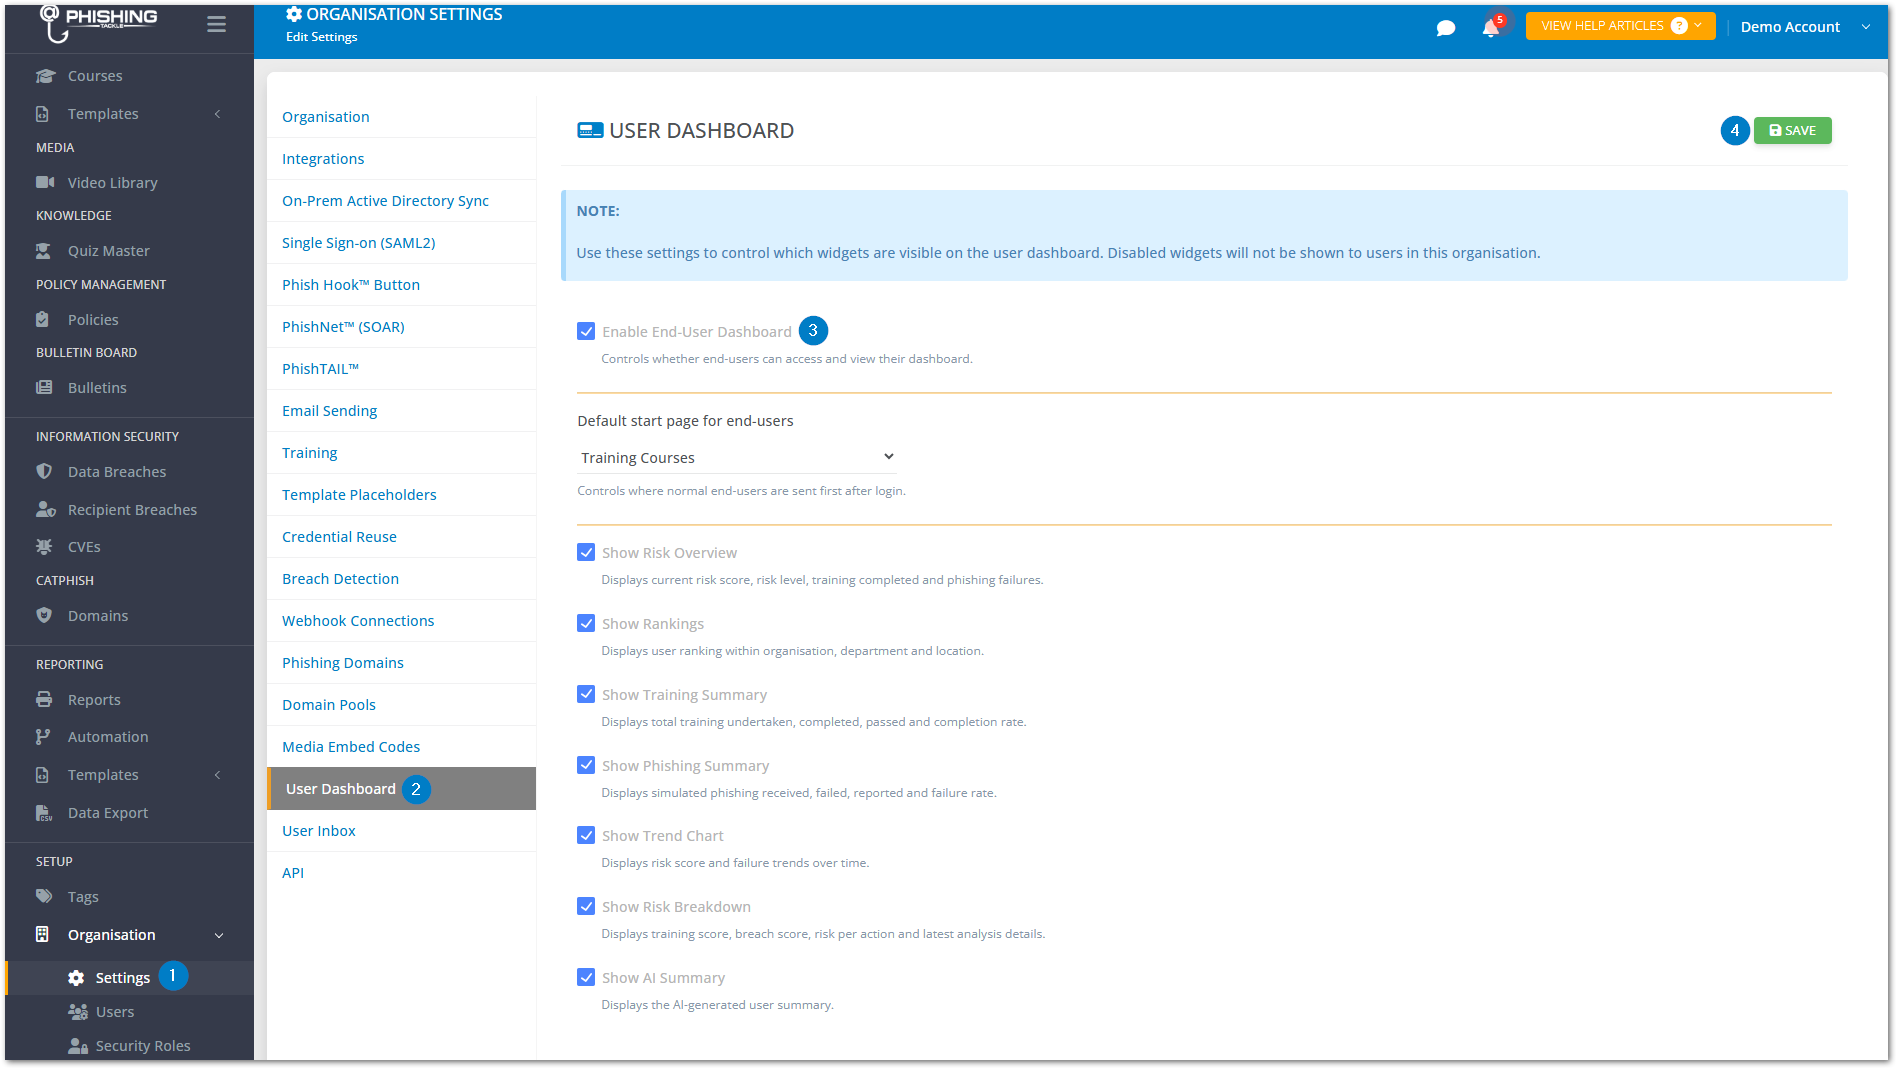The width and height of the screenshot is (1897, 1069).
Task: Click the Users group icon
Action: click(x=78, y=1012)
